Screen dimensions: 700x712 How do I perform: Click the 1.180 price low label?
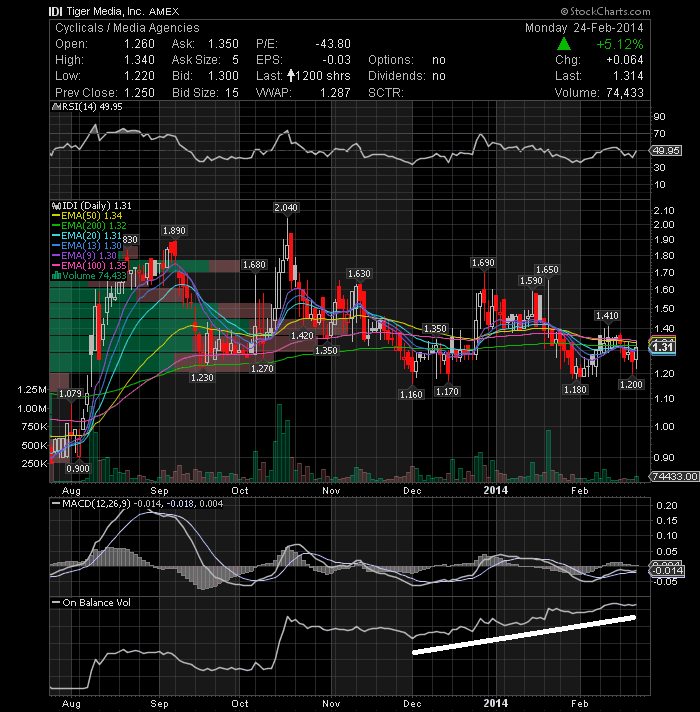click(x=575, y=390)
